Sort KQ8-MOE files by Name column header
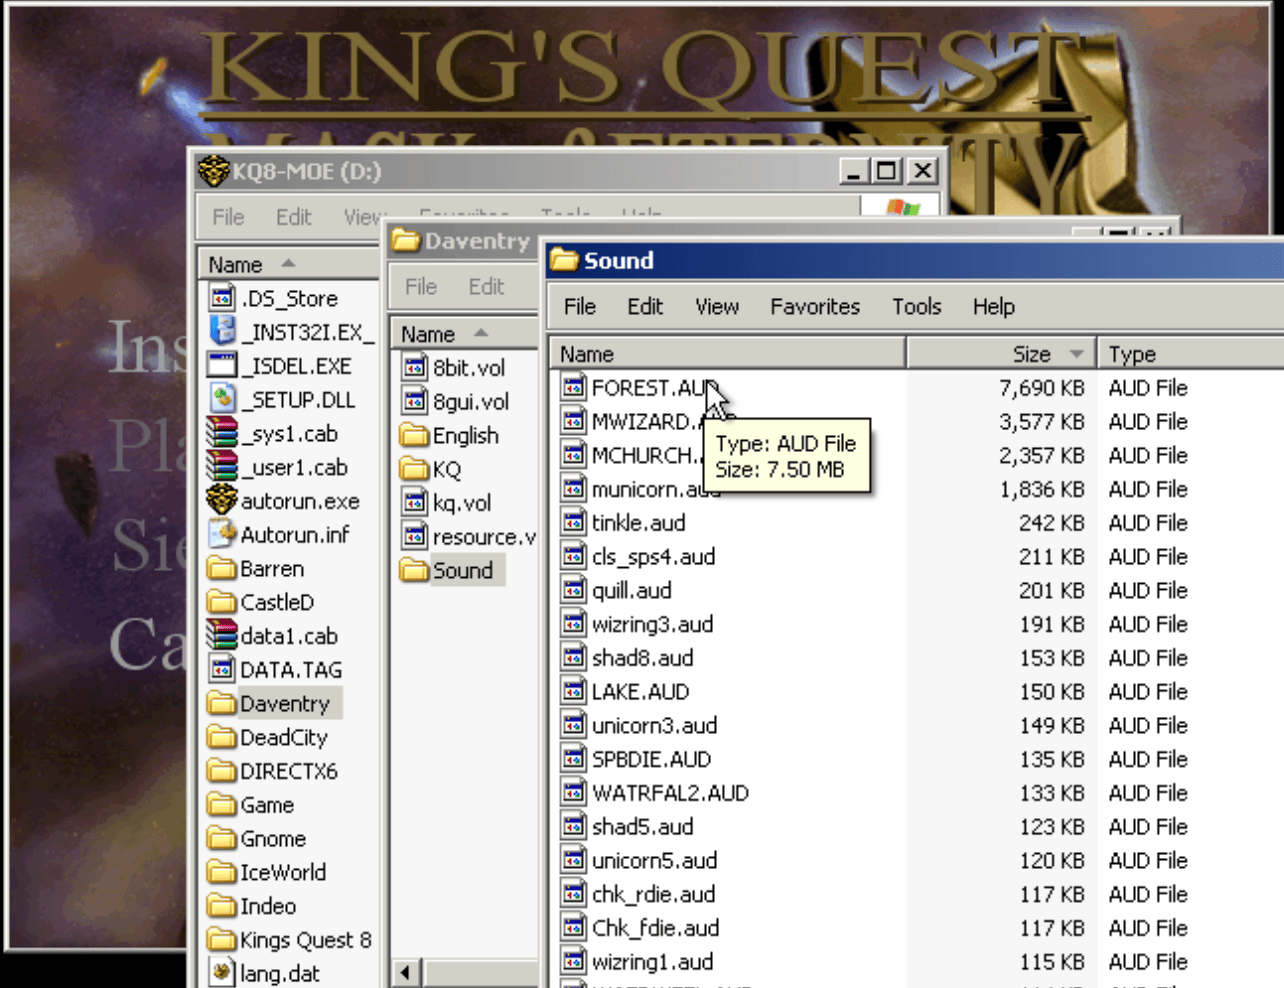Viewport: 1284px width, 988px height. 288,265
